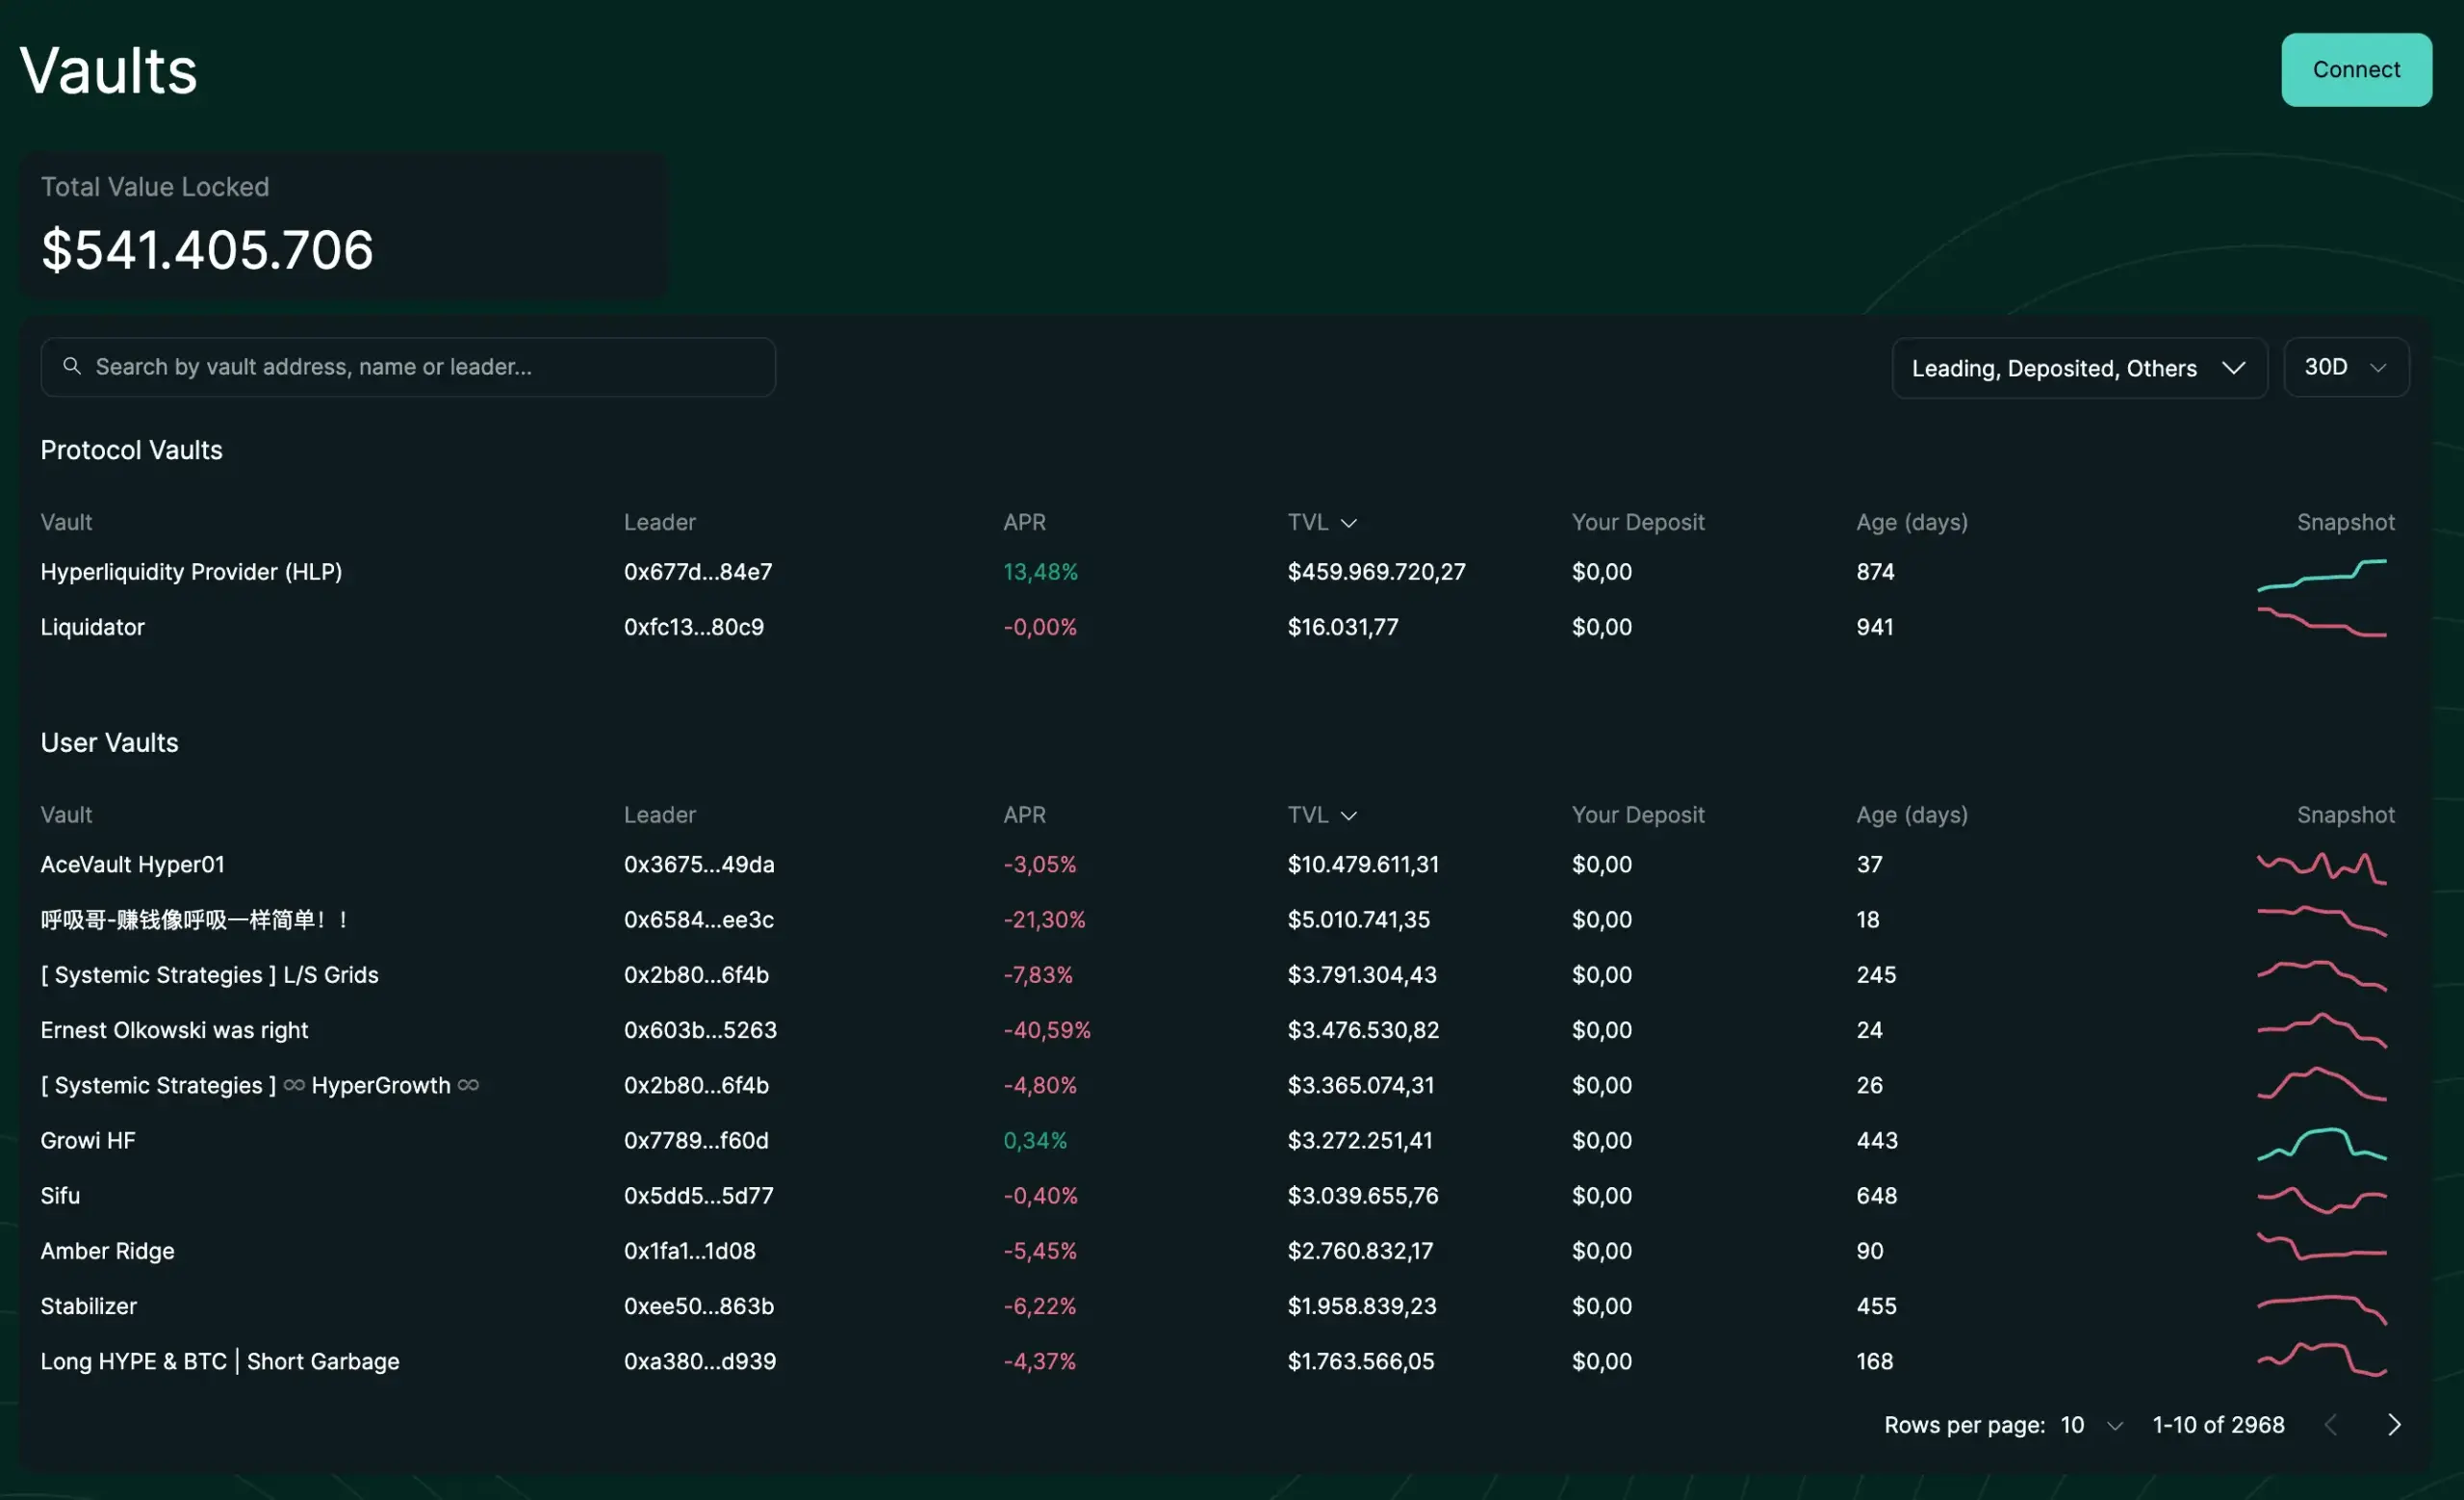This screenshot has height=1500, width=2464.
Task: Open AceVault Hyper01 vault row
Action: click(132, 864)
